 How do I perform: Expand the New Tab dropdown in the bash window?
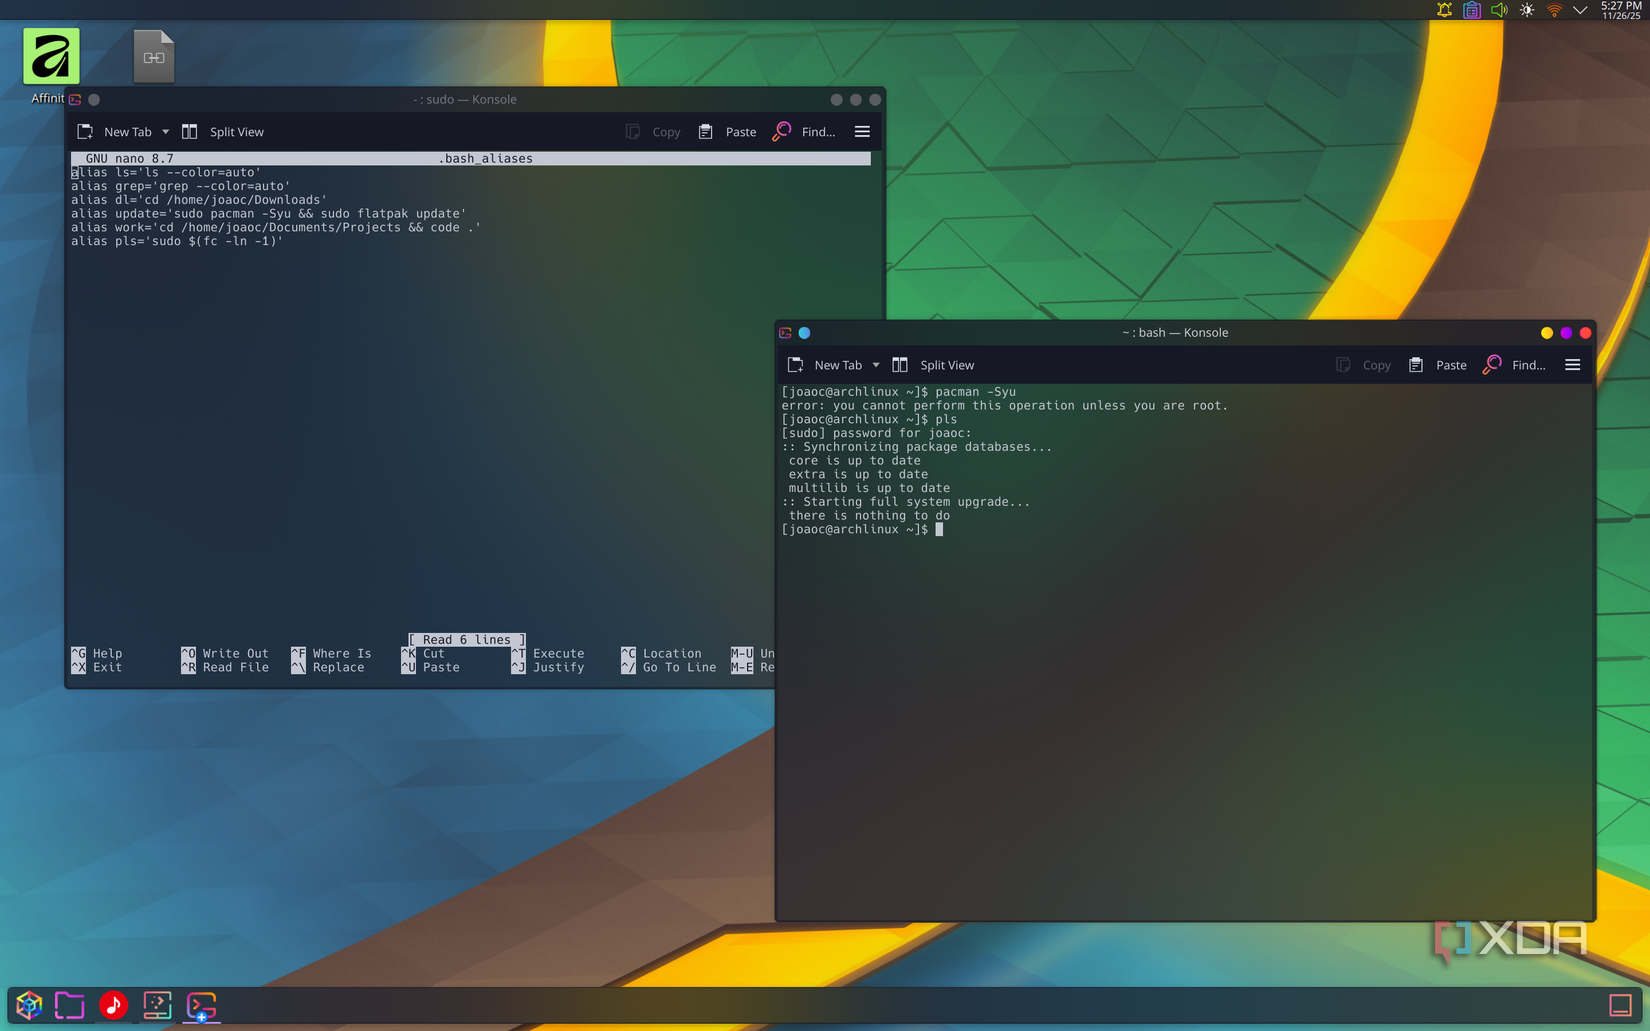875,364
